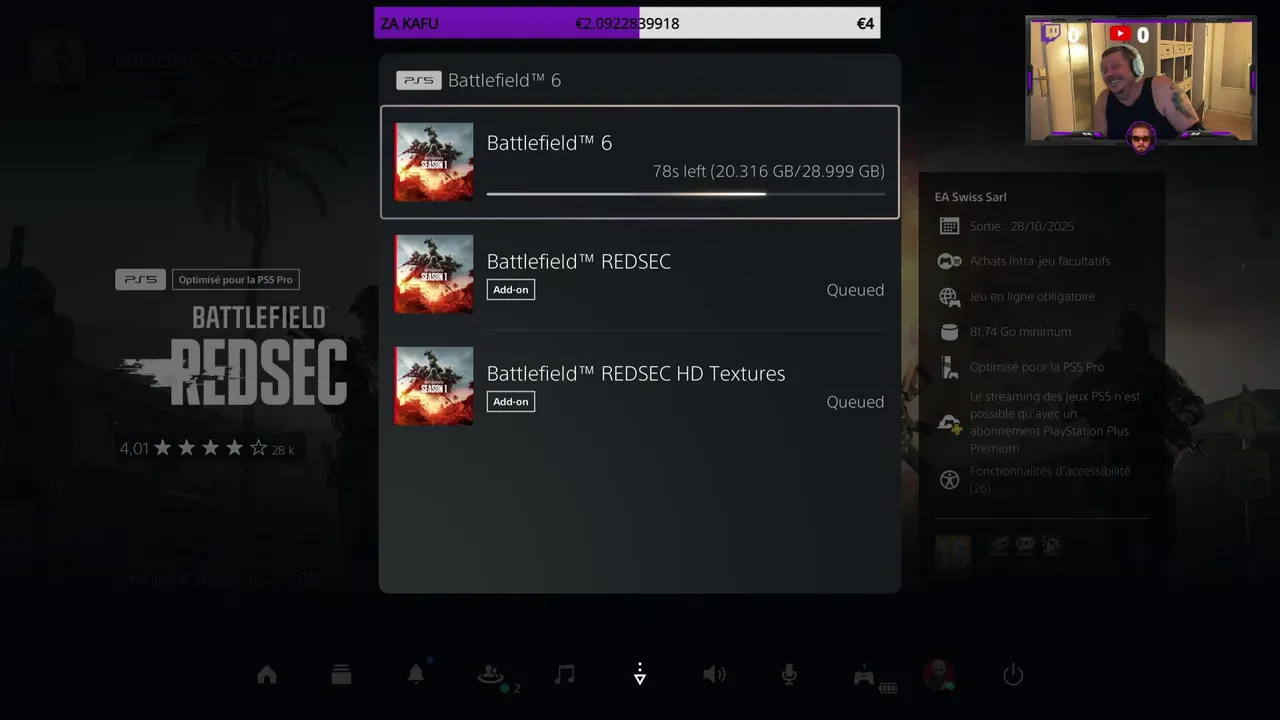Click 'Jeu en ligne obligatoire' text
This screenshot has height=720, width=1280.
point(1032,296)
